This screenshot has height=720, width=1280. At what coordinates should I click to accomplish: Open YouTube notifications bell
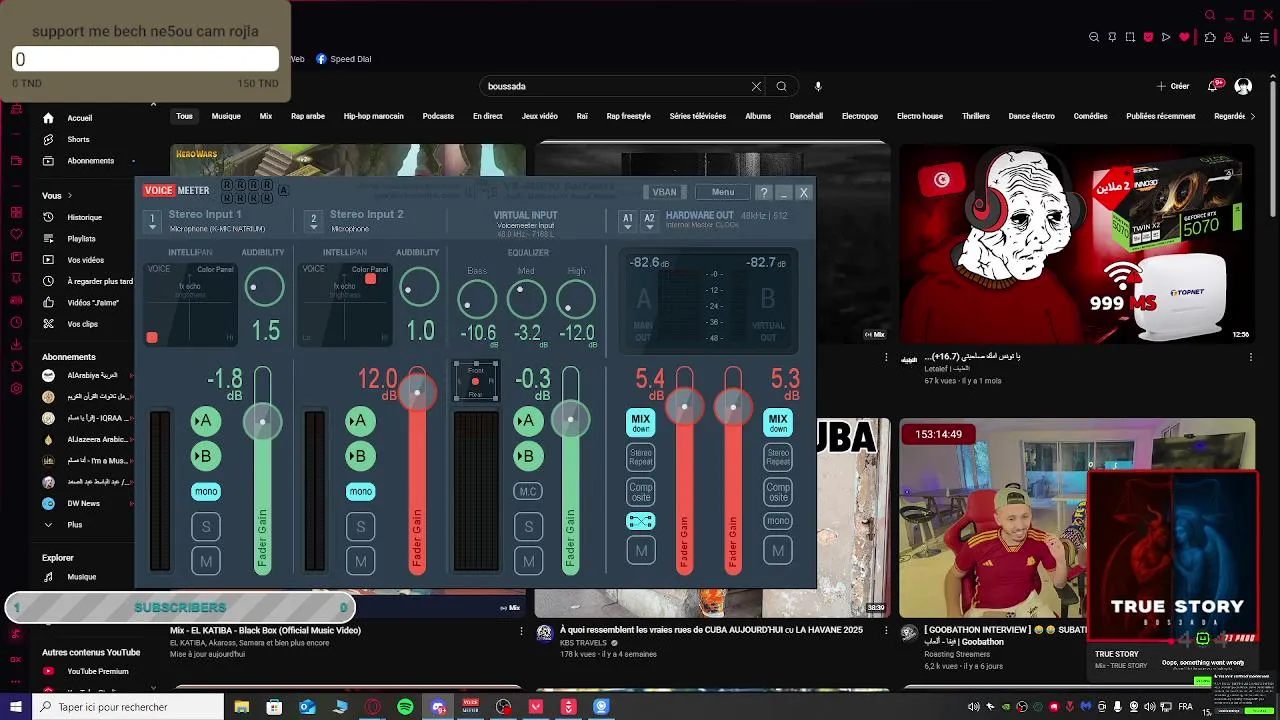1214,86
